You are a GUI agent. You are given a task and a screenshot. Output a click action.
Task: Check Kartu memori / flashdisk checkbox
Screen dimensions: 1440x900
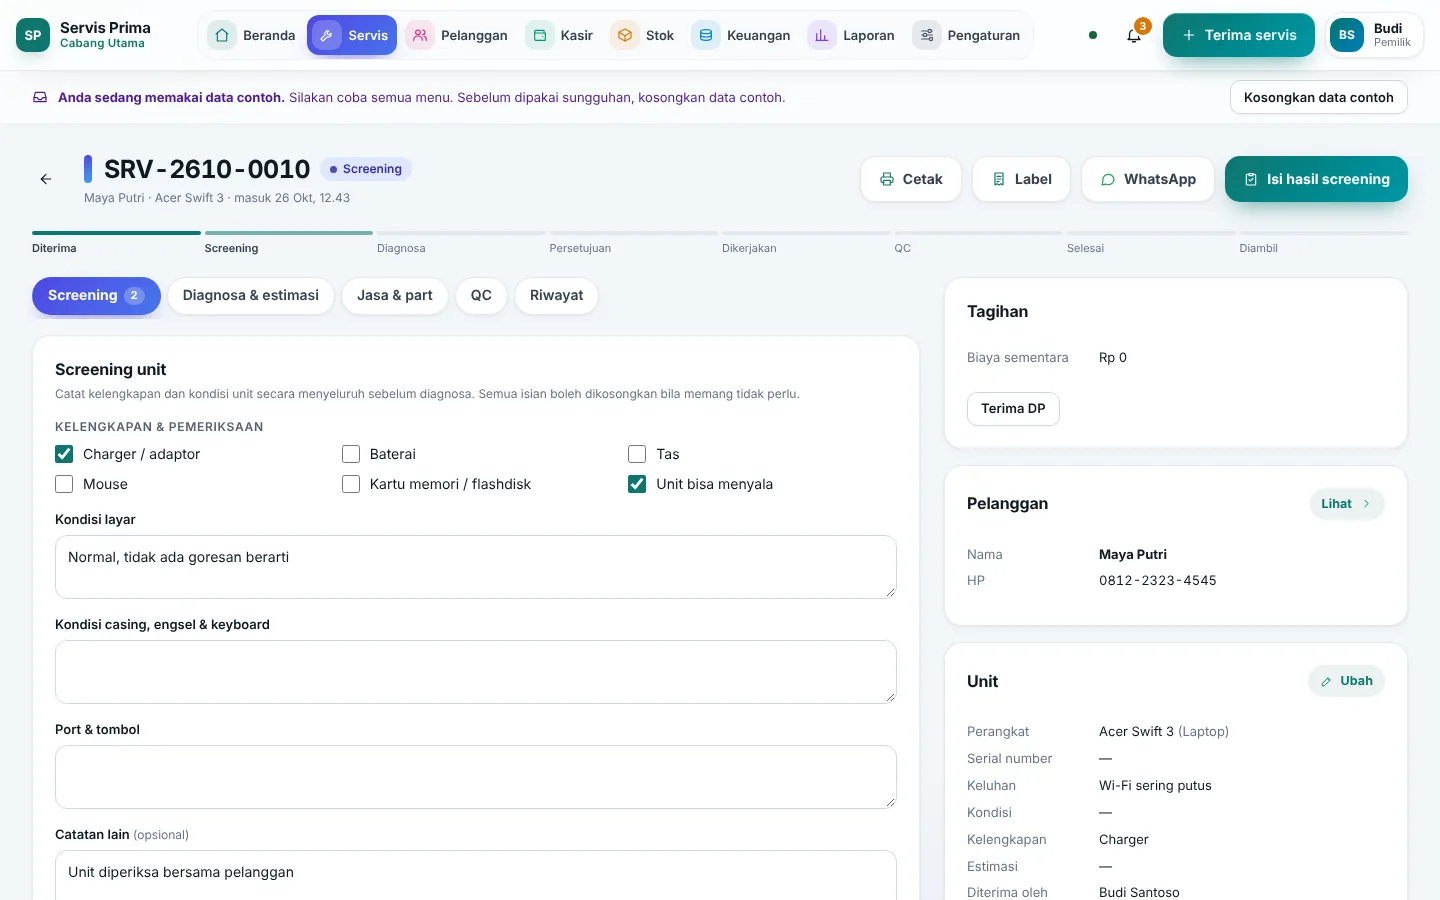(x=351, y=484)
